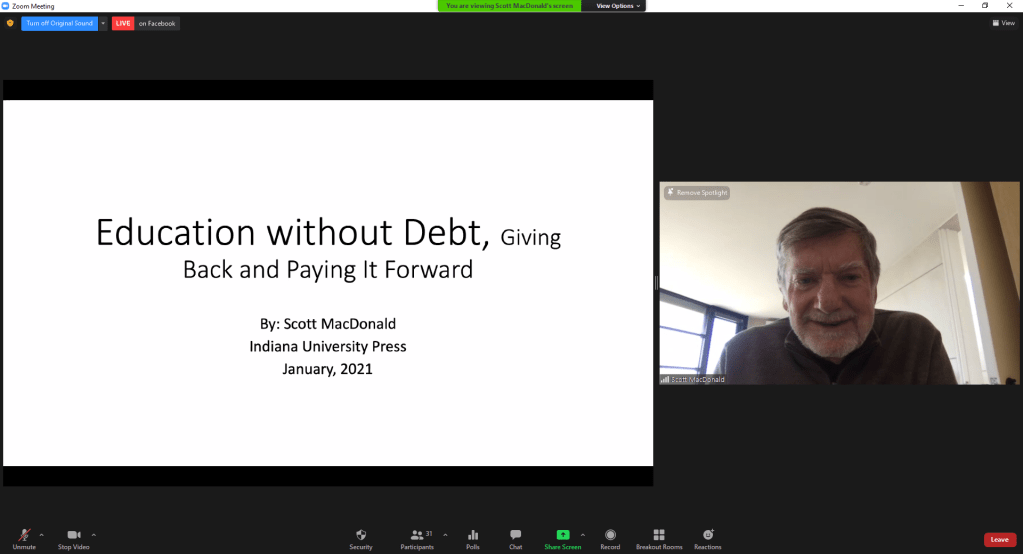Click Remove Spotlight on the speaker video
This screenshot has height=554, width=1023.
tap(697, 192)
